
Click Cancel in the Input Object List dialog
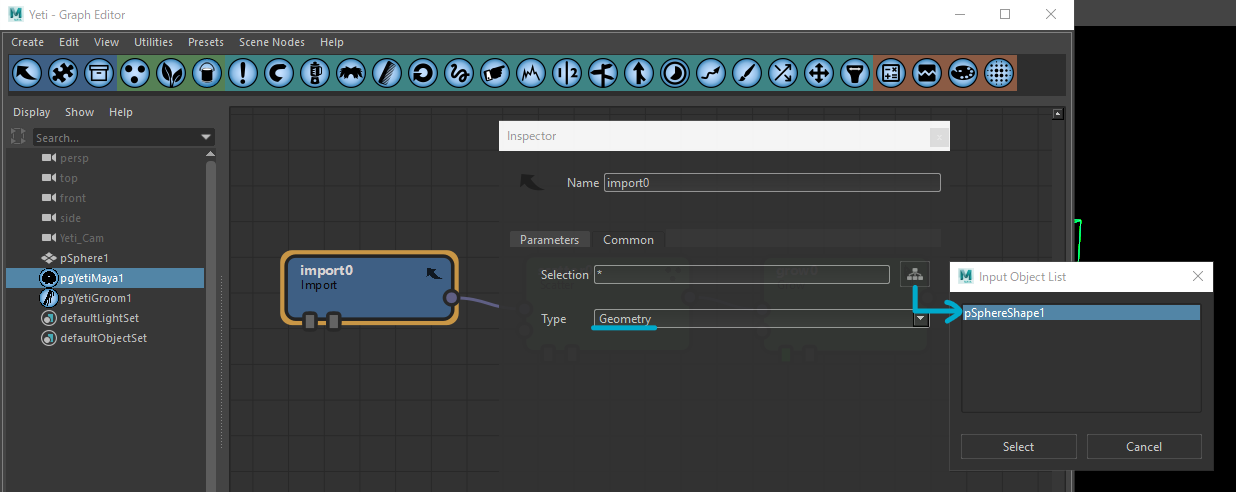1144,447
